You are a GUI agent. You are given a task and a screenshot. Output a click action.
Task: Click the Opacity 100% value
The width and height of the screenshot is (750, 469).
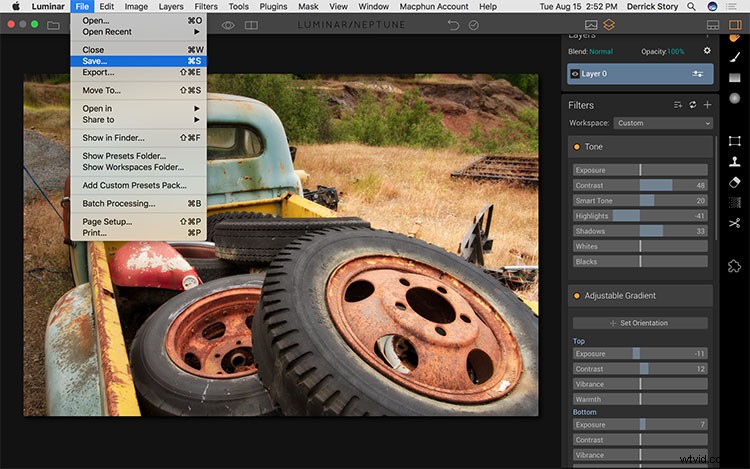[x=675, y=51]
